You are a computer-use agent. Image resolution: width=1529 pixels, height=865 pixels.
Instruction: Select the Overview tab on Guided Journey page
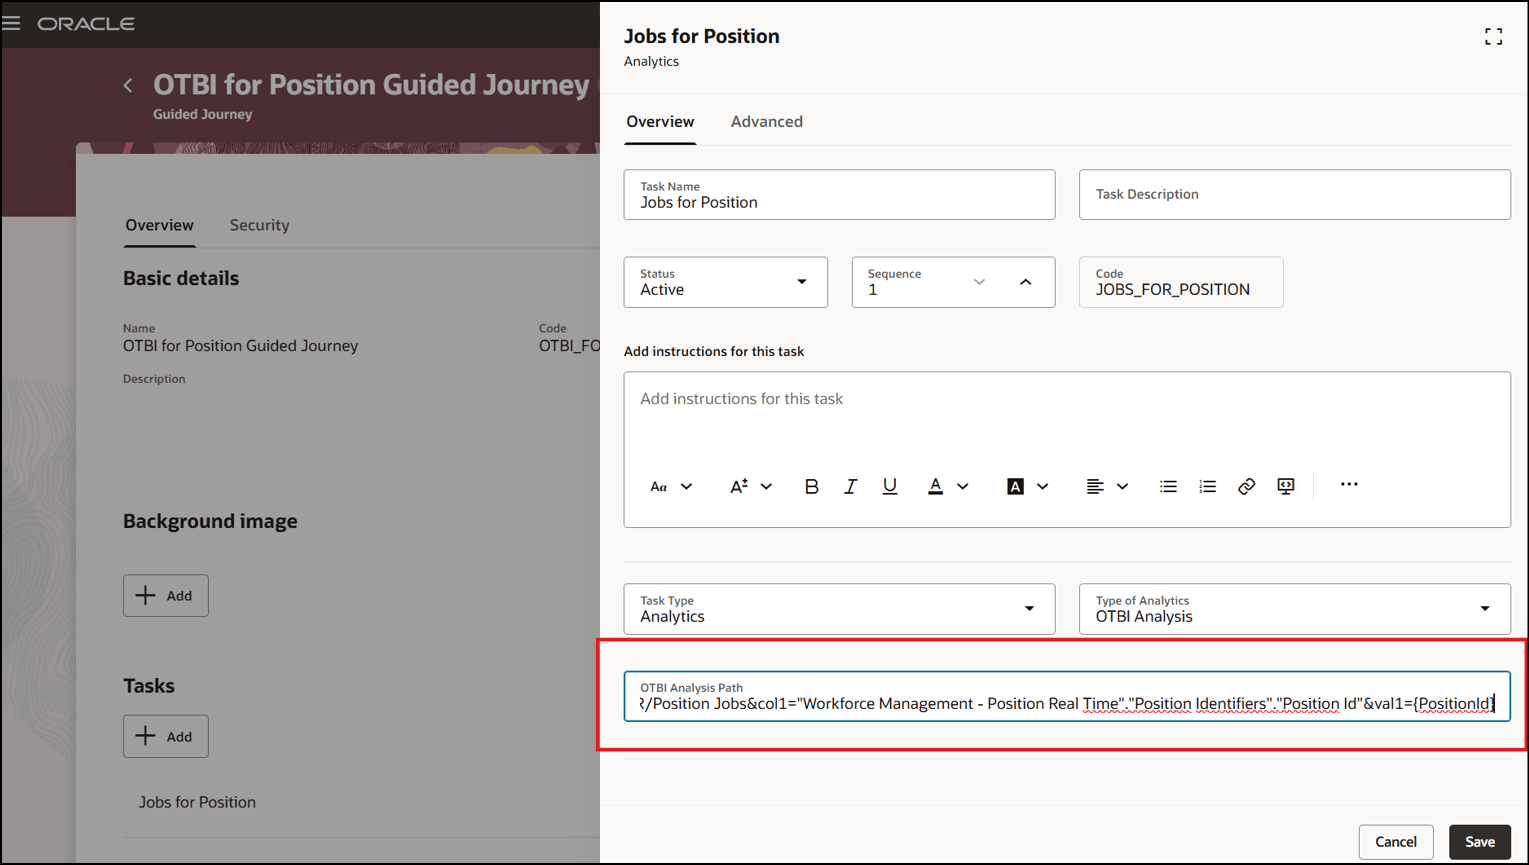[159, 225]
